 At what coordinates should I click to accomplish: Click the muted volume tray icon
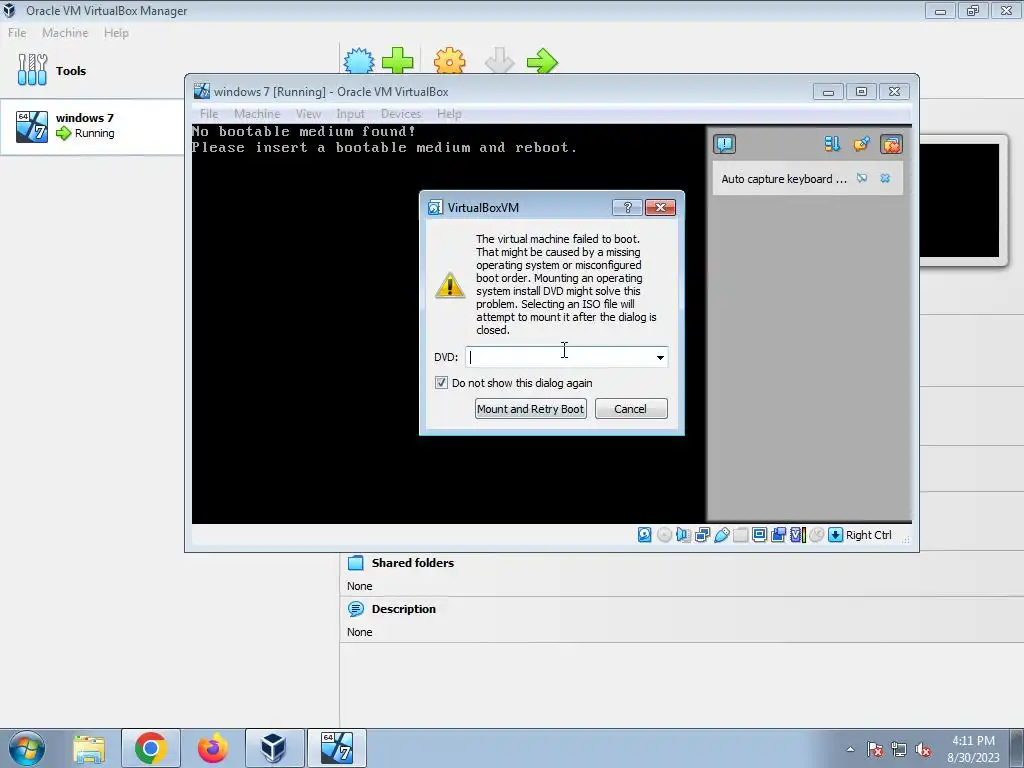pyautogui.click(x=923, y=750)
